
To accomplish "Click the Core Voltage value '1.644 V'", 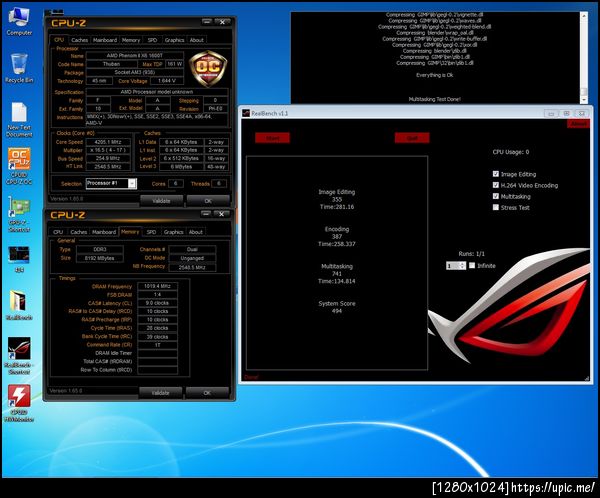I will point(167,81).
